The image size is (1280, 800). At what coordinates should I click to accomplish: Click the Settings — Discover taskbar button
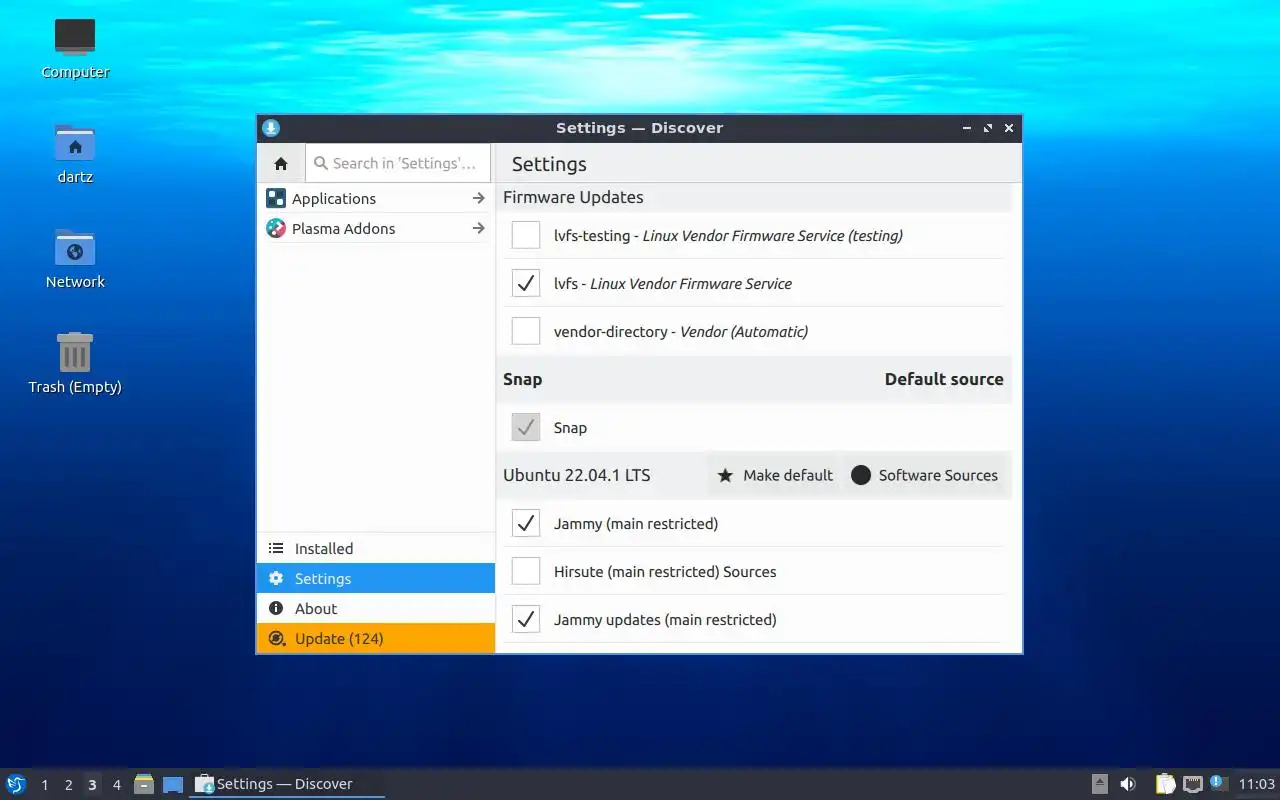point(287,784)
